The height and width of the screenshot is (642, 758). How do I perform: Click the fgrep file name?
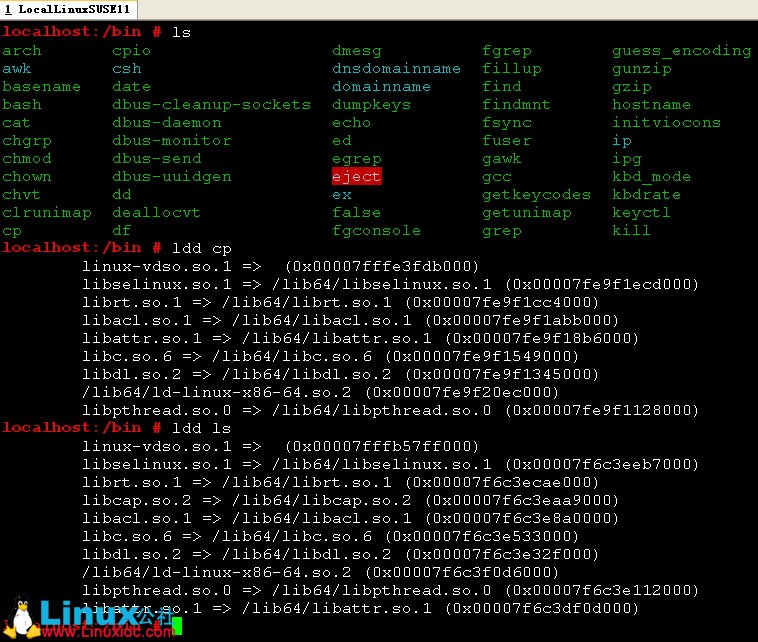[507, 50]
